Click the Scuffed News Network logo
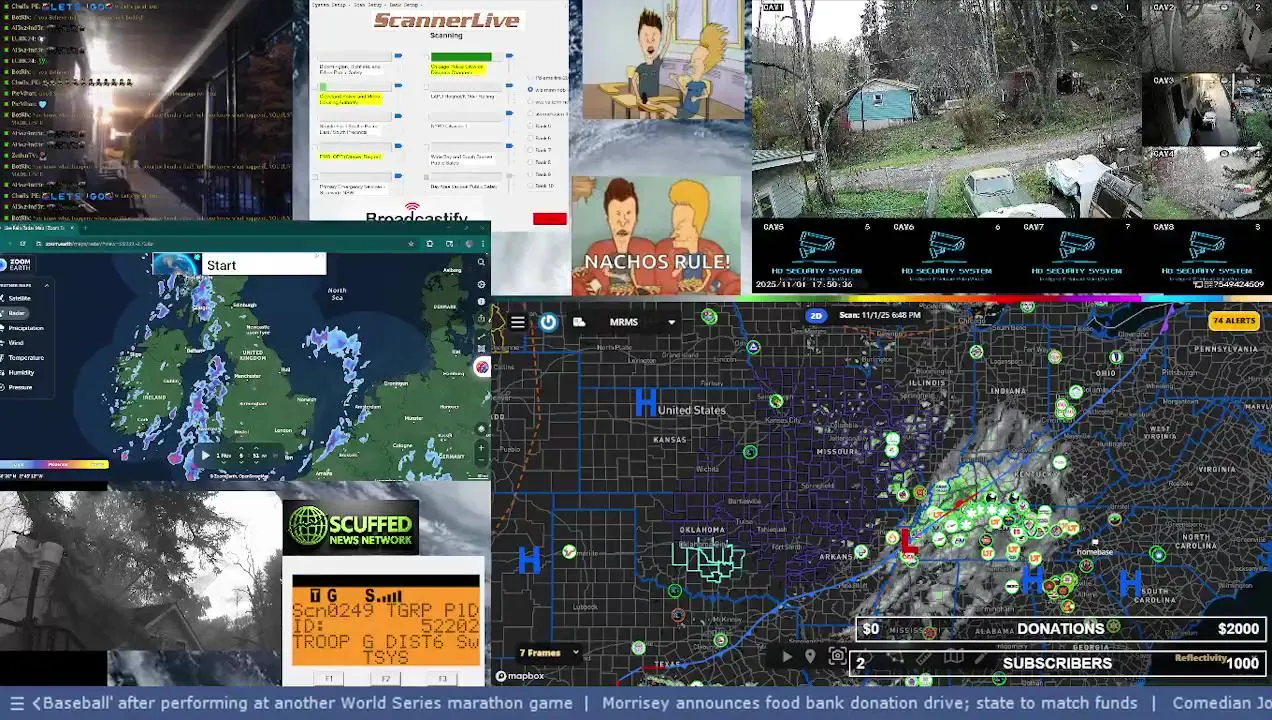The height and width of the screenshot is (720, 1272). coord(350,527)
